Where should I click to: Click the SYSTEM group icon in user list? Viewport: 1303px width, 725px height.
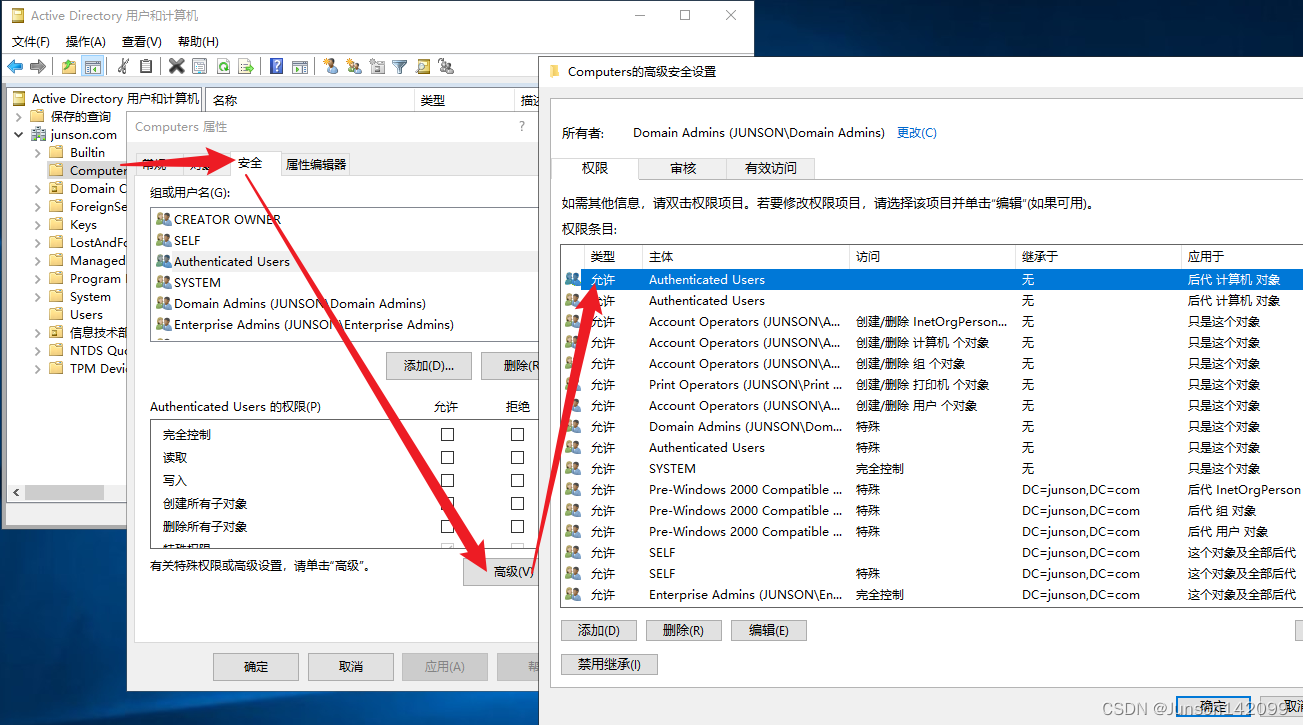(164, 282)
